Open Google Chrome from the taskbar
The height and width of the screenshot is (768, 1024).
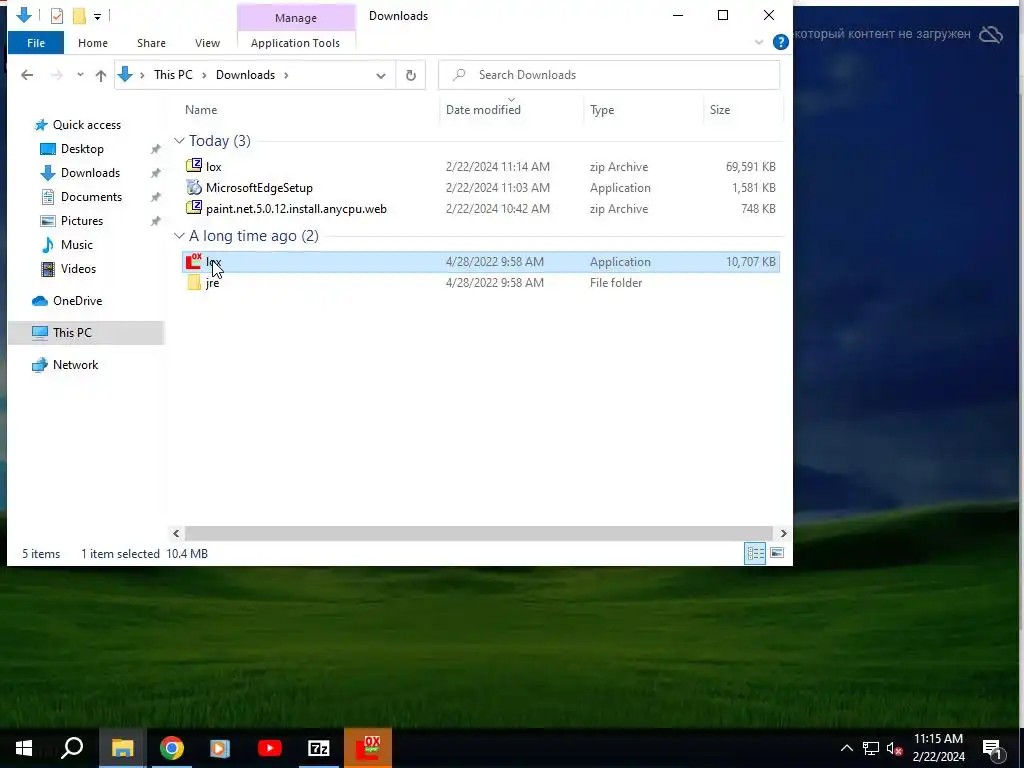coord(172,748)
